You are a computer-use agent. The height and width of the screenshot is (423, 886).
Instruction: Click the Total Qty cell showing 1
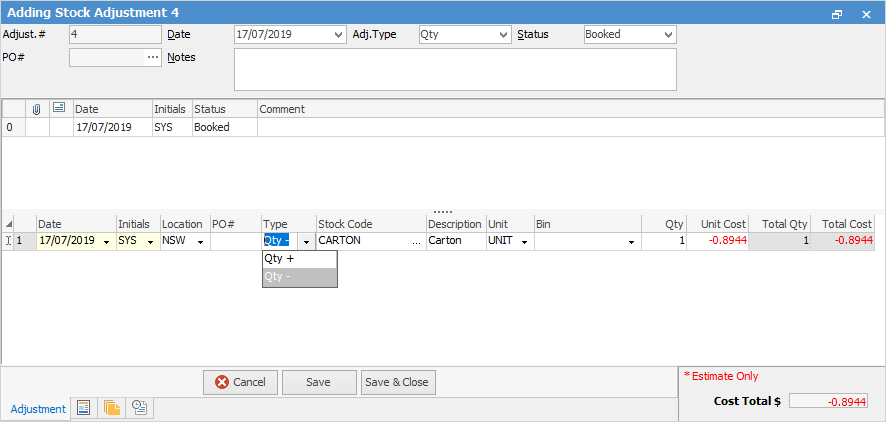tap(780, 241)
